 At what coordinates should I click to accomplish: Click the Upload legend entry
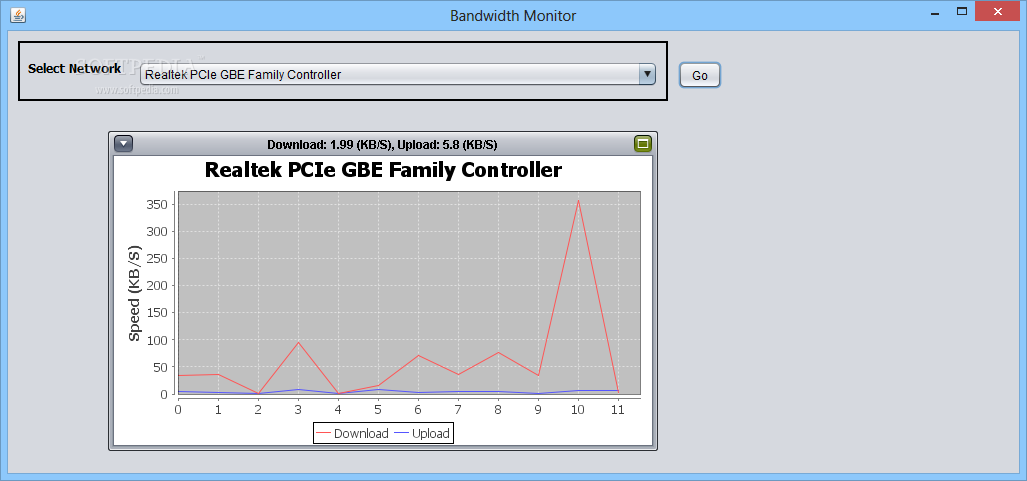[422, 433]
